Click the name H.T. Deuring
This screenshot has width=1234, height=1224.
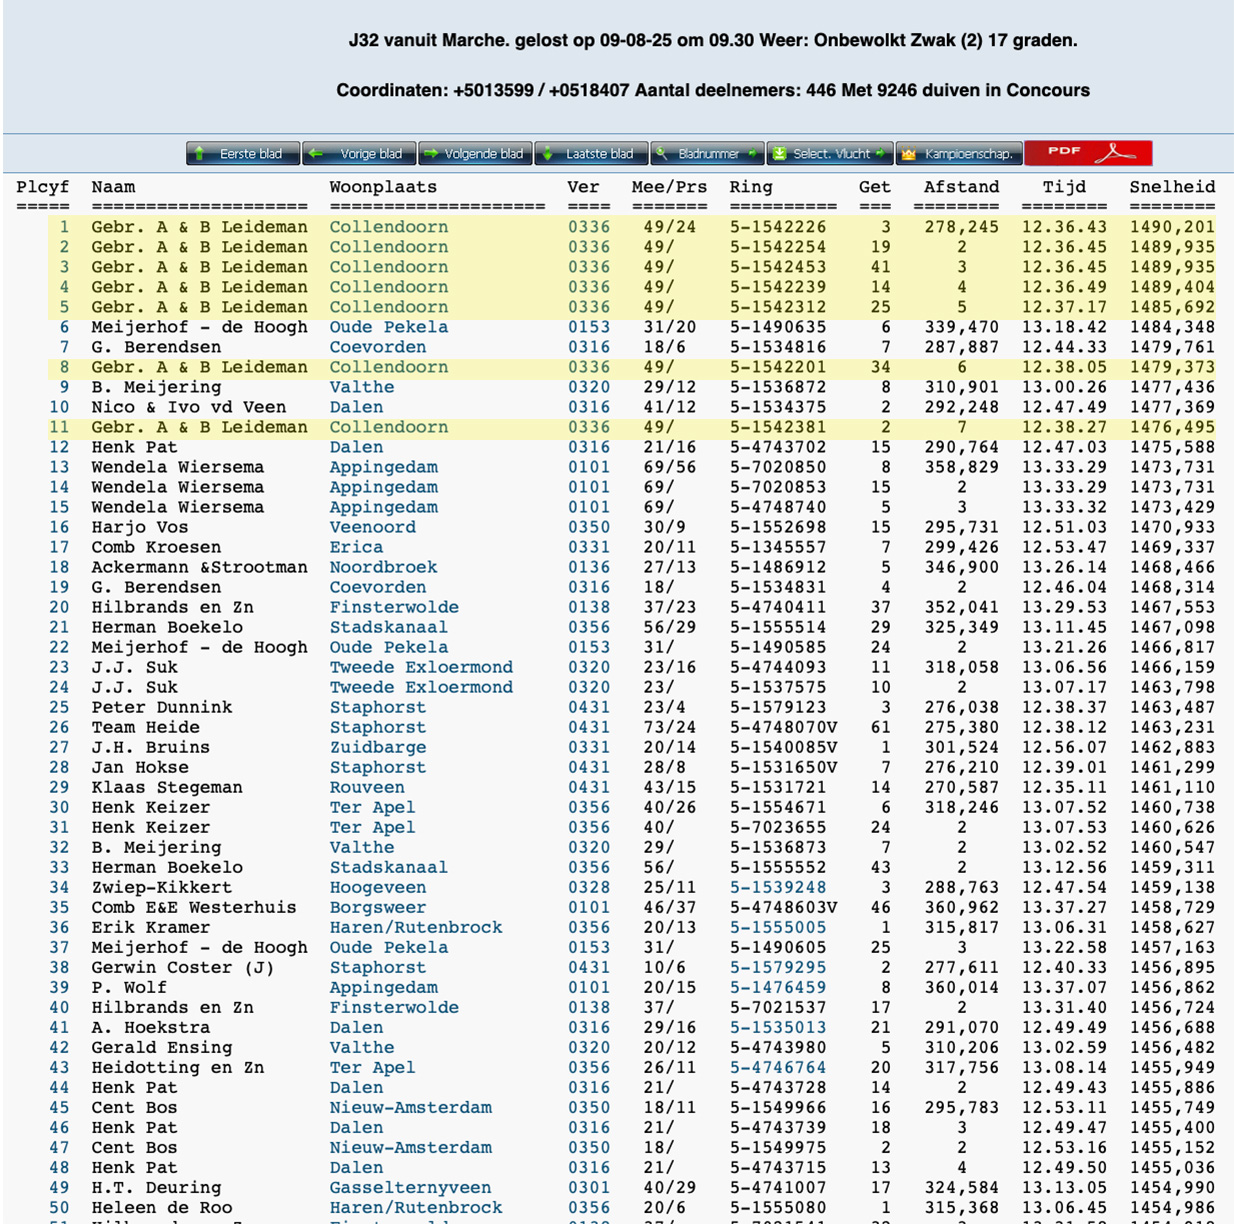(156, 1187)
